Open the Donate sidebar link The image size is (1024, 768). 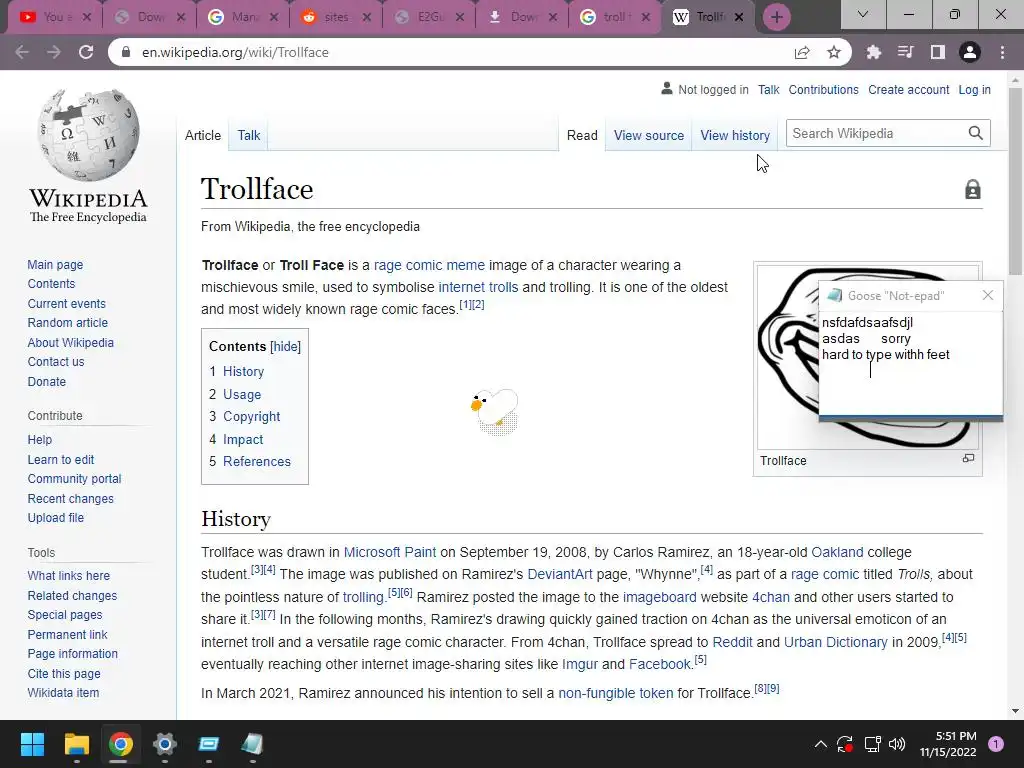click(x=46, y=381)
